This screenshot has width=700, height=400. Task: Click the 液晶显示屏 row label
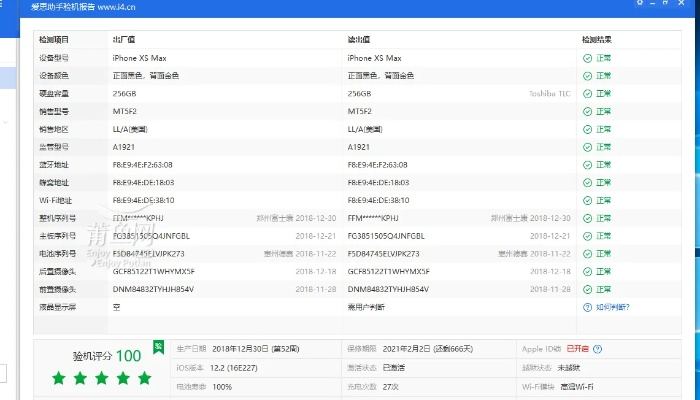[x=57, y=307]
